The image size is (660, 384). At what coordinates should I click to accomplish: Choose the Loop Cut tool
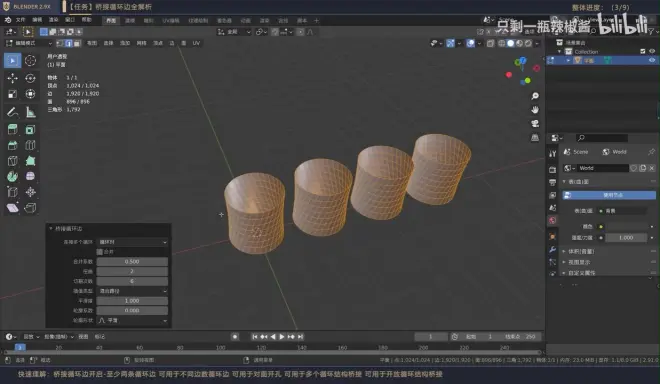pos(30,145)
